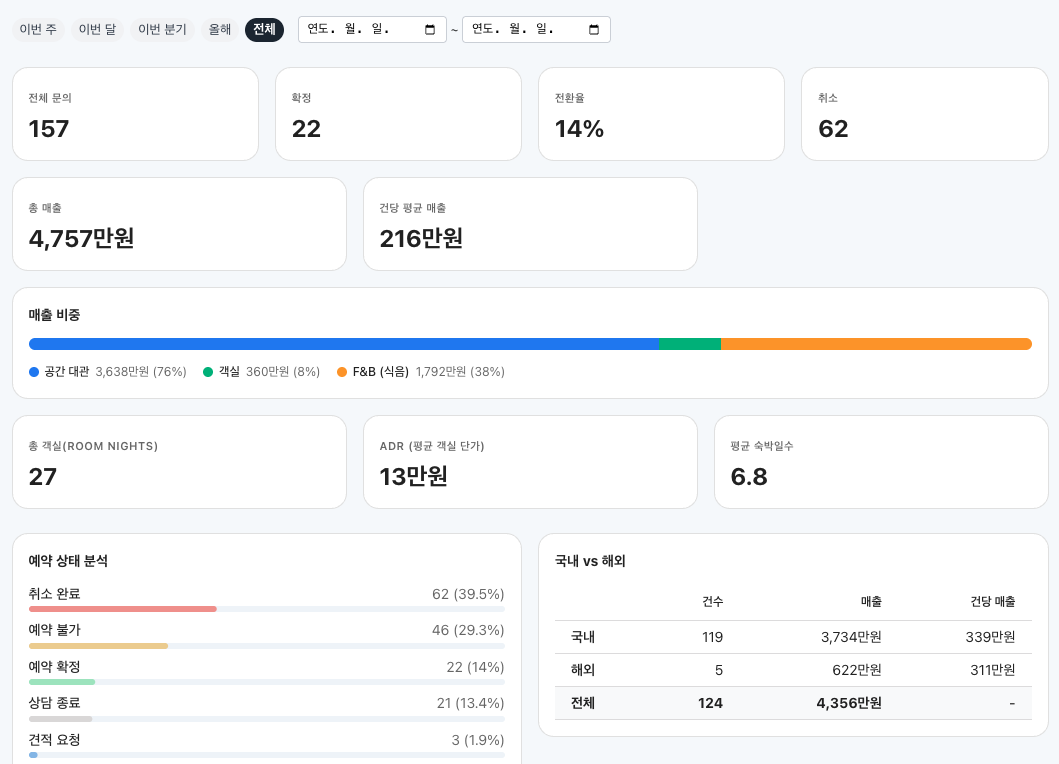Click the orange F&B (식음) legend dot
The width and height of the screenshot is (1059, 764).
[x=342, y=372]
